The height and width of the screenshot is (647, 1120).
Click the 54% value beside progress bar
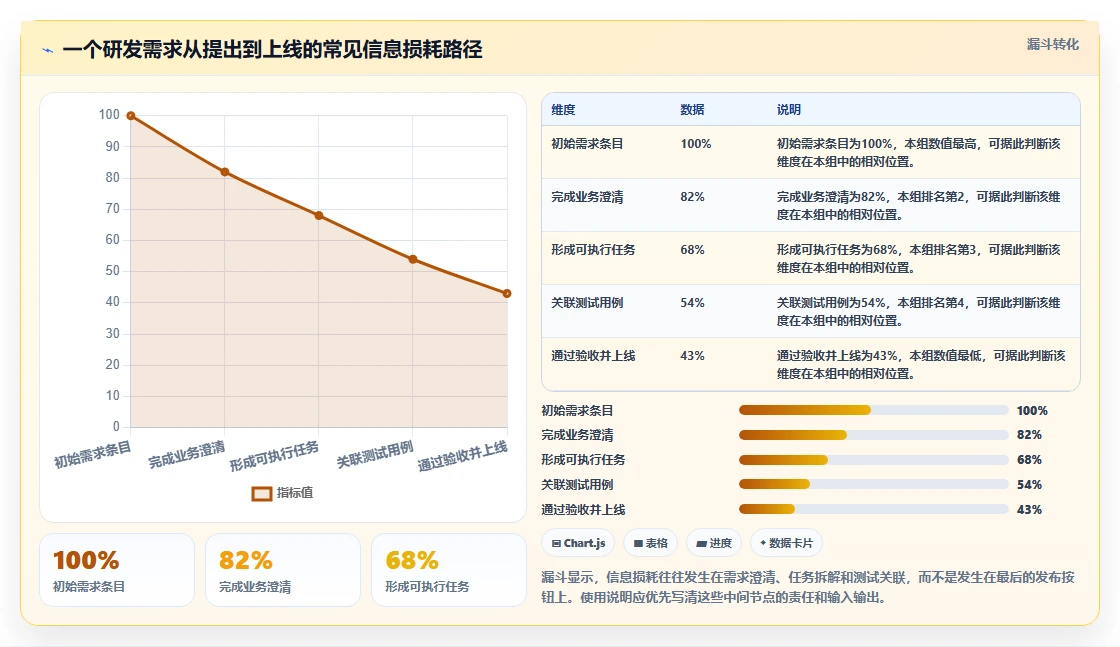1029,485
